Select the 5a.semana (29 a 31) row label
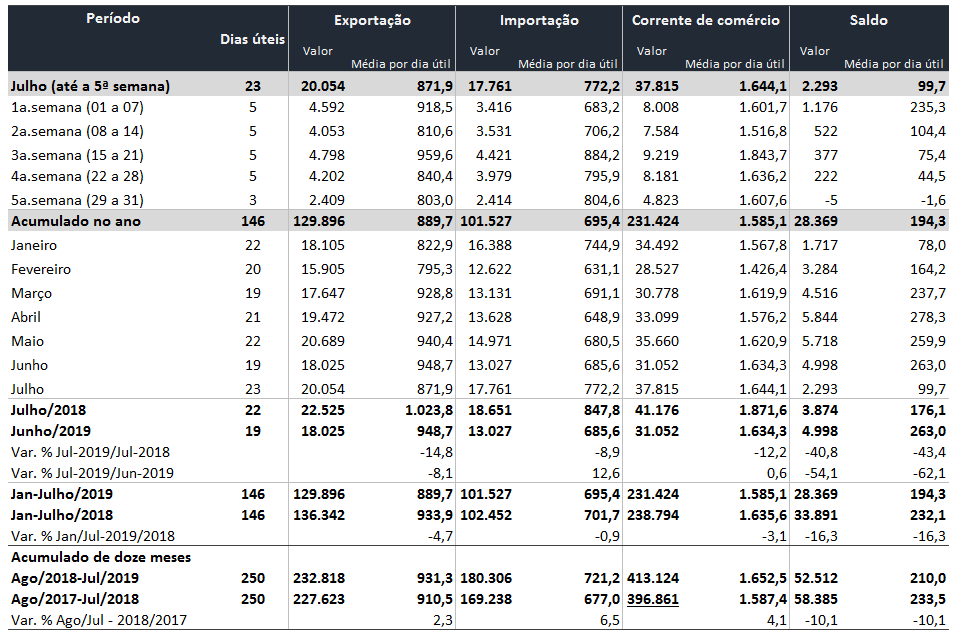The height and width of the screenshot is (638, 956). (77, 198)
